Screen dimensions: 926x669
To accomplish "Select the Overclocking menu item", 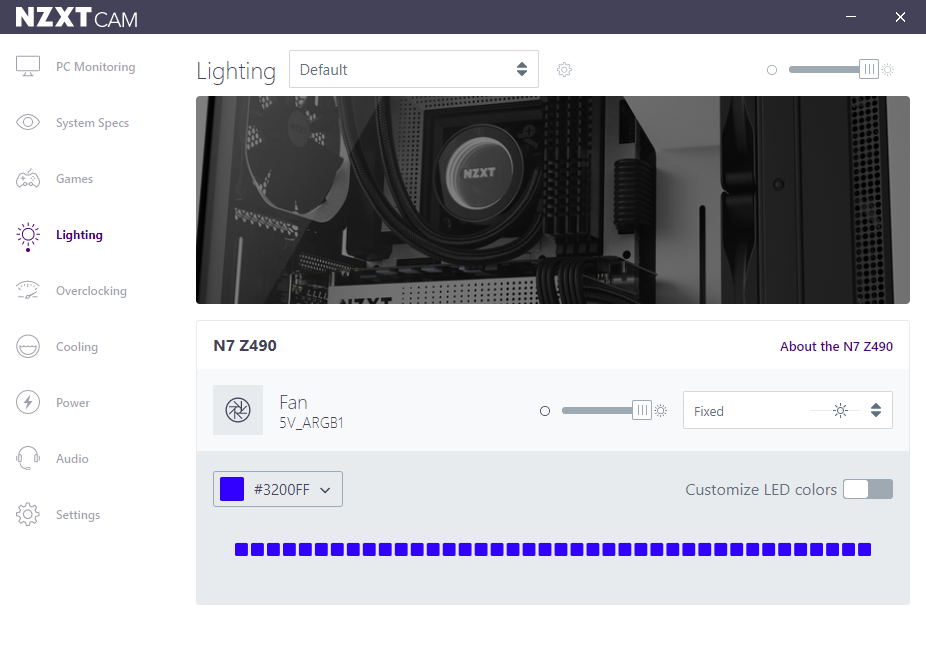I will pyautogui.click(x=91, y=291).
